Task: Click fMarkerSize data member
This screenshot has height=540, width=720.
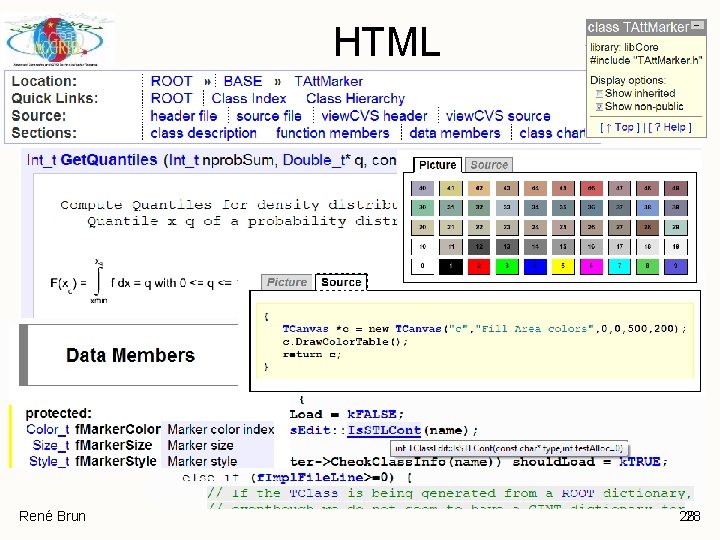Action: coord(113,445)
